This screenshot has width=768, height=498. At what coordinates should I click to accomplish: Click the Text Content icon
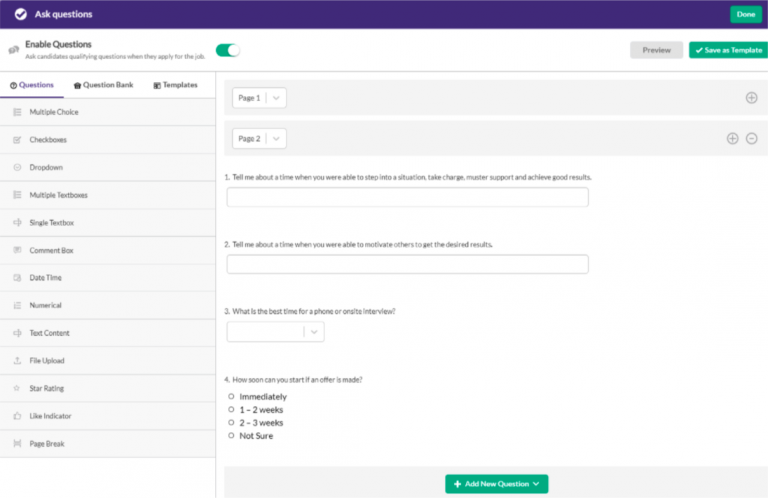[x=17, y=333]
